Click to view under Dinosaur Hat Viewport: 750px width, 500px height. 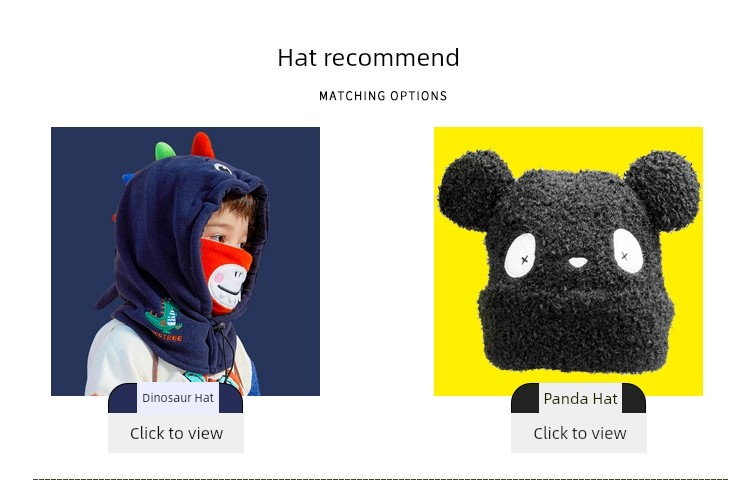(x=176, y=433)
